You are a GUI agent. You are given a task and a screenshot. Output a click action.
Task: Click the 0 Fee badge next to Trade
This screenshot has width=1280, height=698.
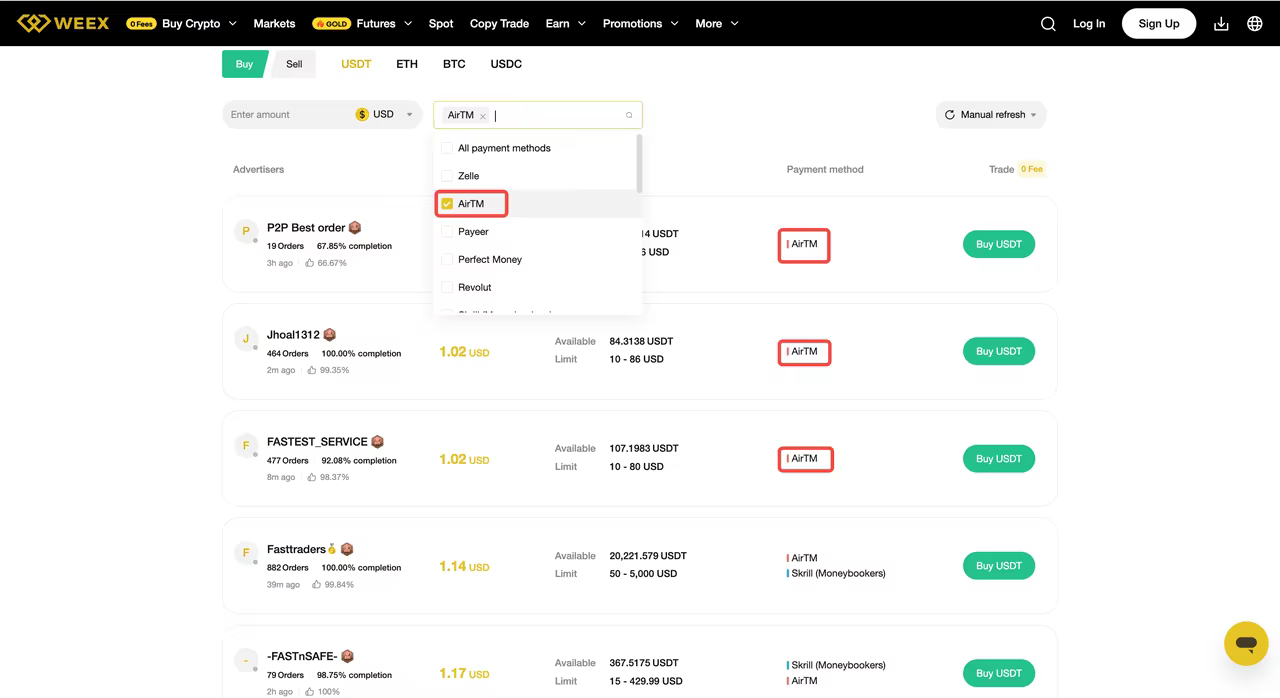(x=1032, y=169)
